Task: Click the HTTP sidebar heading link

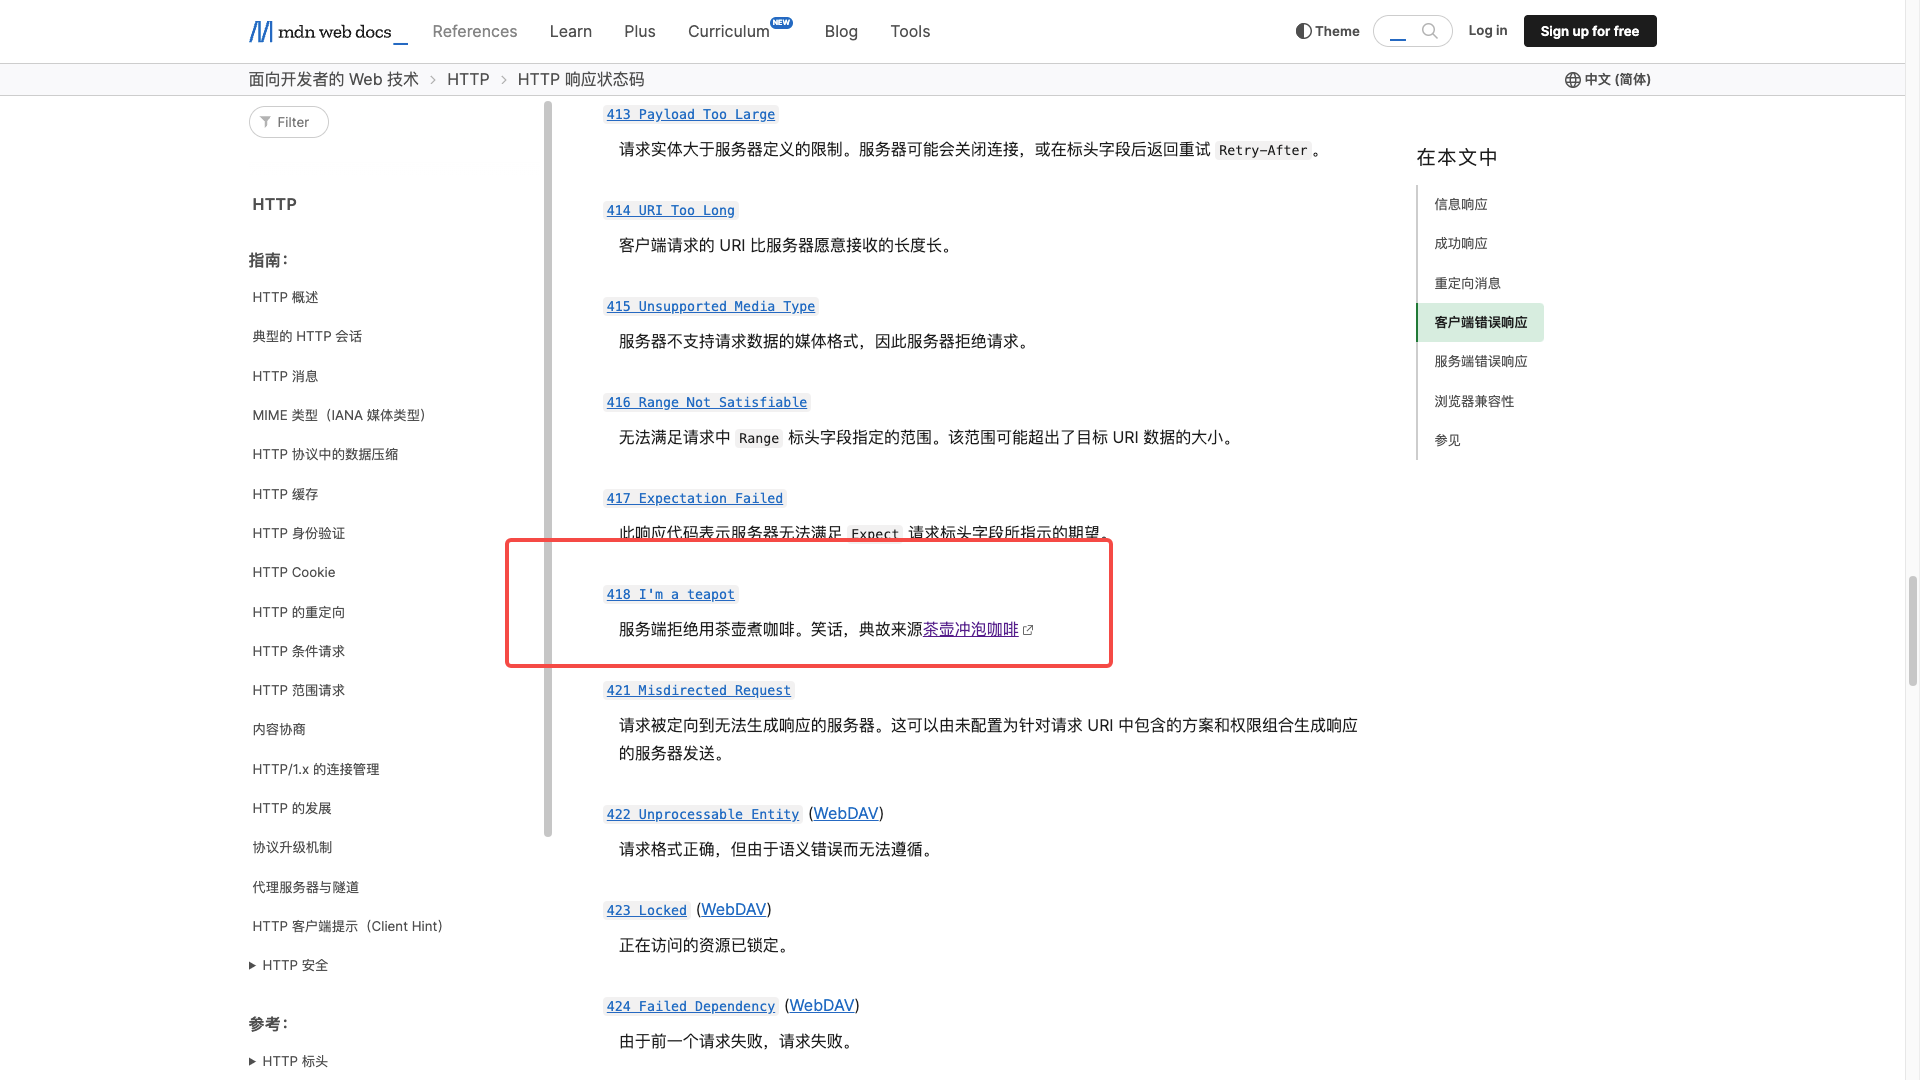Action: (x=275, y=205)
